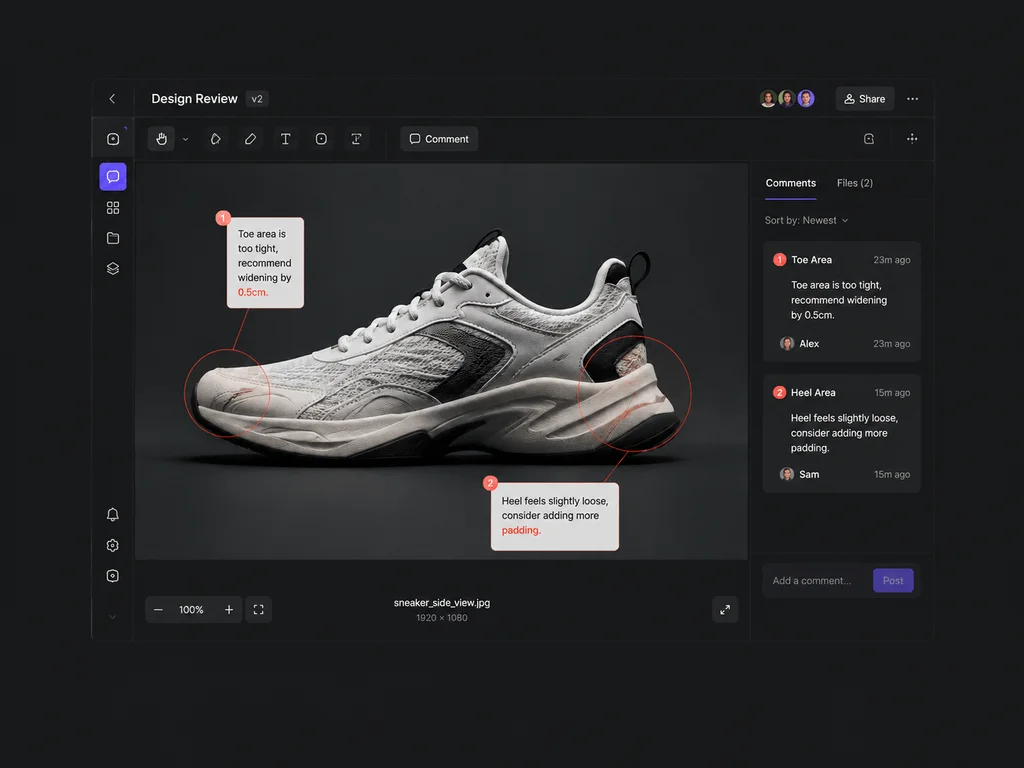
Task: Click the Share button
Action: pos(865,99)
